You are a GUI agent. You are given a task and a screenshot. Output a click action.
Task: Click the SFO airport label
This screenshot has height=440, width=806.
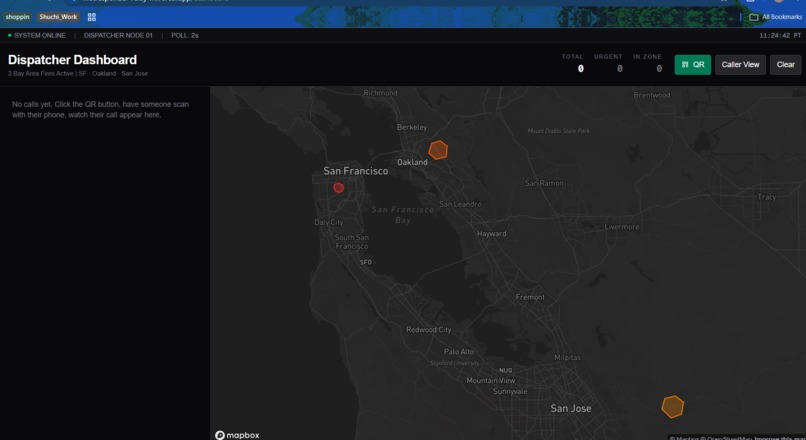pos(365,262)
